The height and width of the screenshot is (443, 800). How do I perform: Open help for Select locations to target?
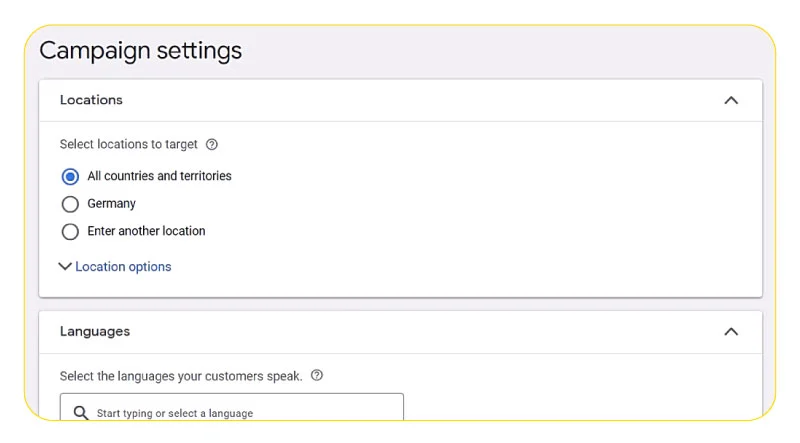click(212, 144)
